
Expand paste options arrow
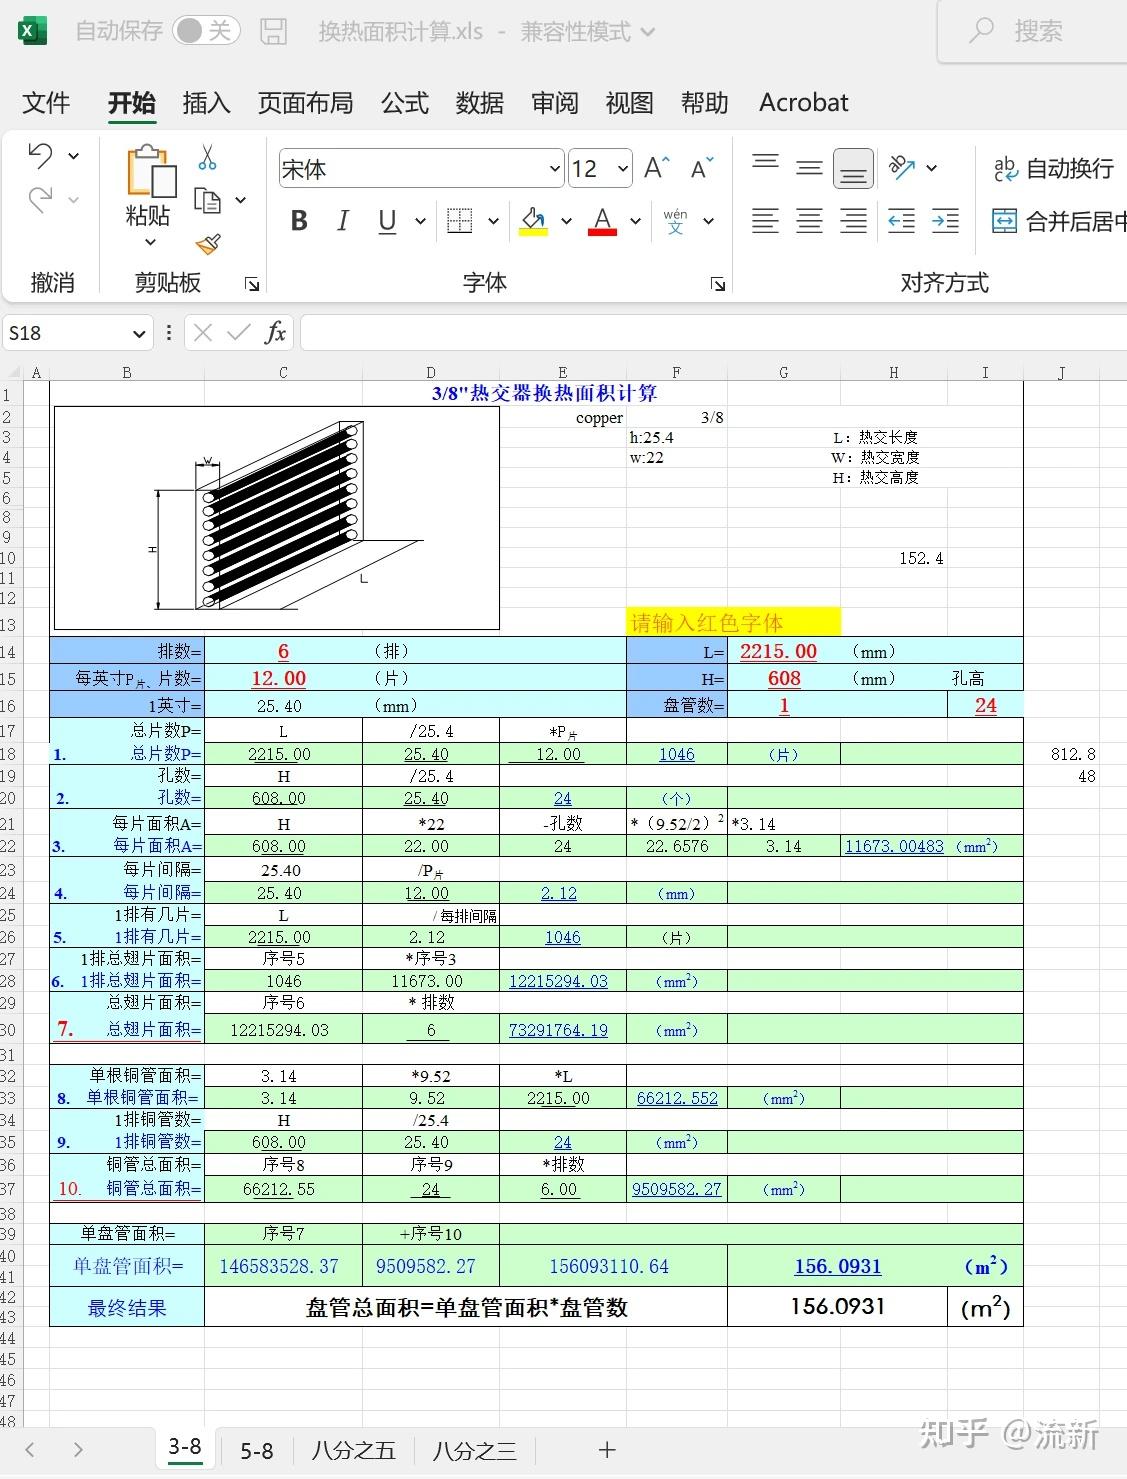pyautogui.click(x=150, y=241)
